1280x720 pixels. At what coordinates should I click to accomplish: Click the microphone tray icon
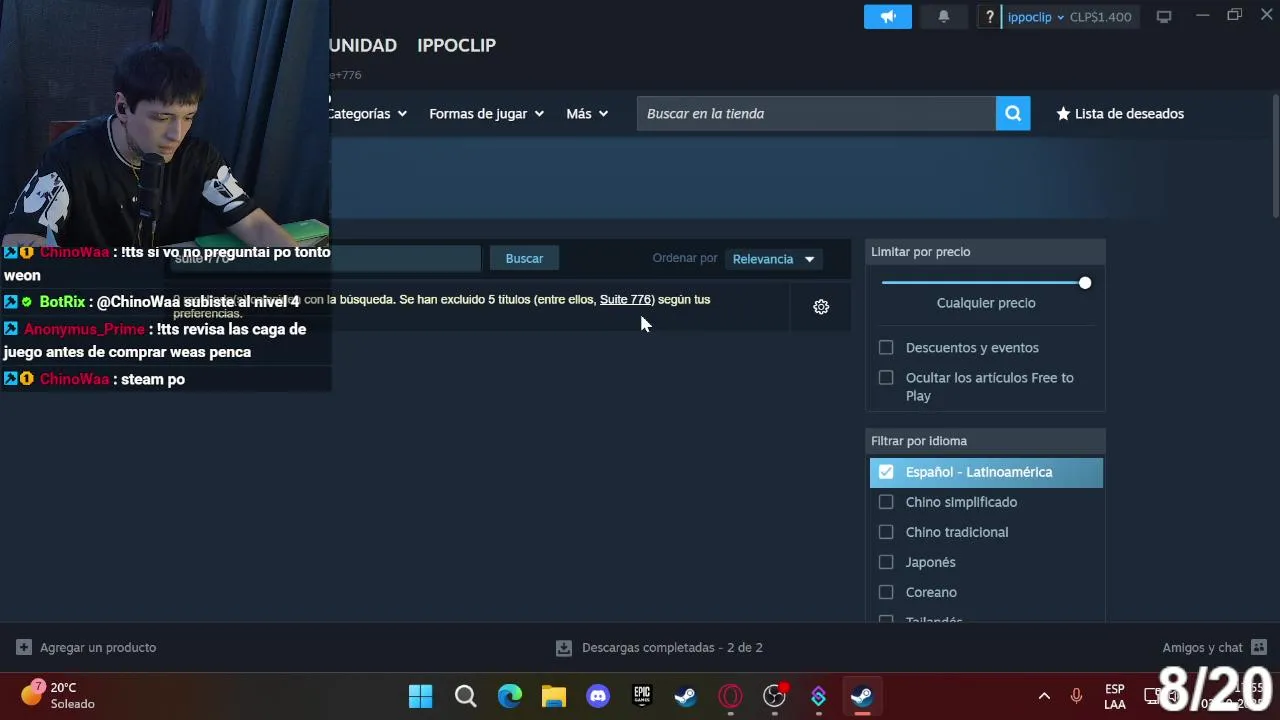[x=1076, y=696]
